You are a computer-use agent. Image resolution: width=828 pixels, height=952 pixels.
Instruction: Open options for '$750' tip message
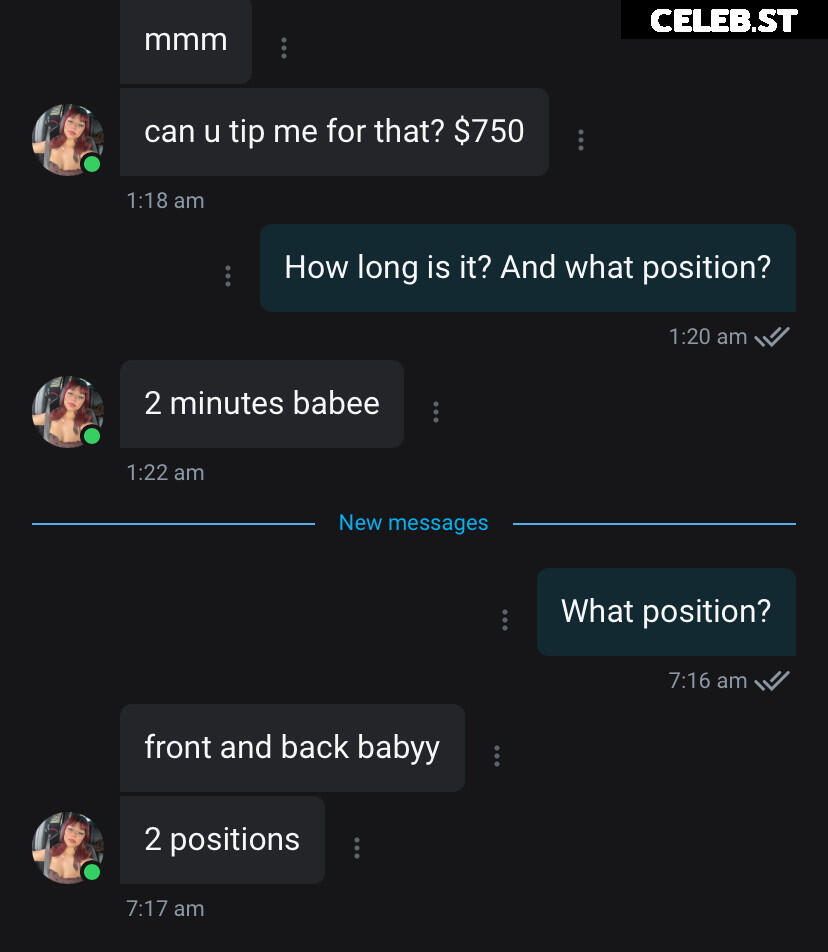pyautogui.click(x=581, y=140)
